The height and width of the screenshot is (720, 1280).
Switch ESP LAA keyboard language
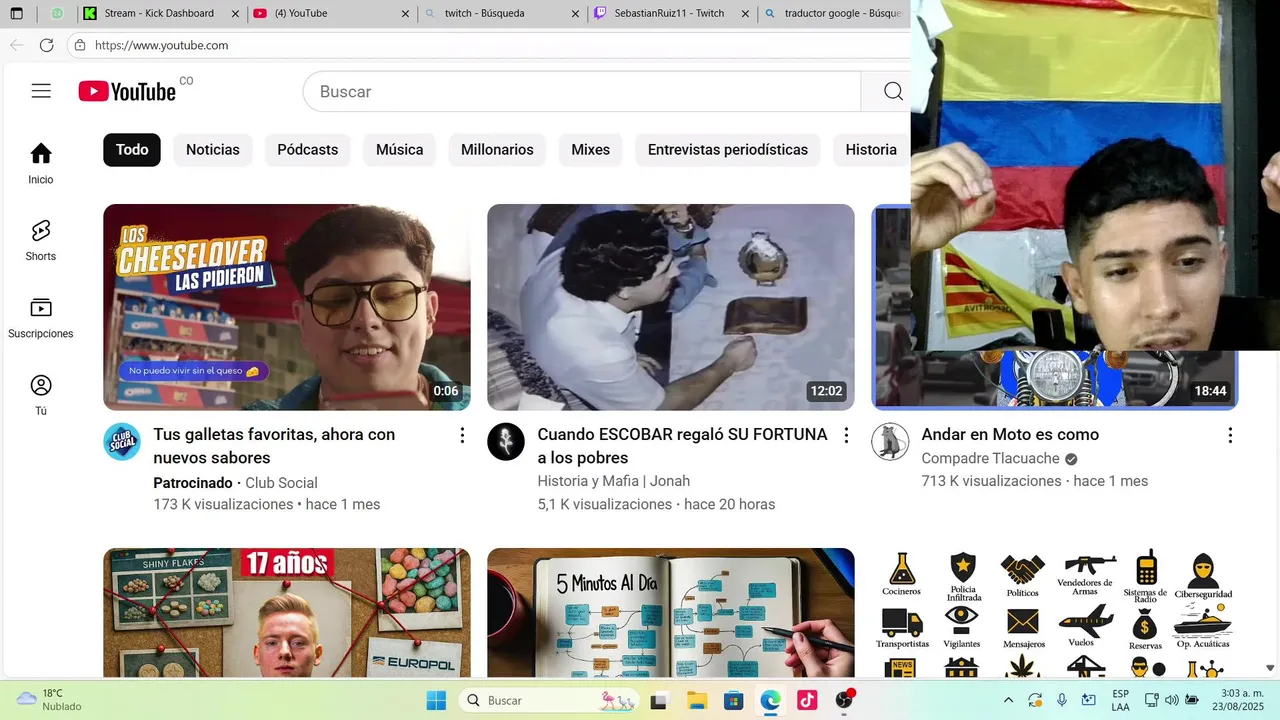point(1120,700)
